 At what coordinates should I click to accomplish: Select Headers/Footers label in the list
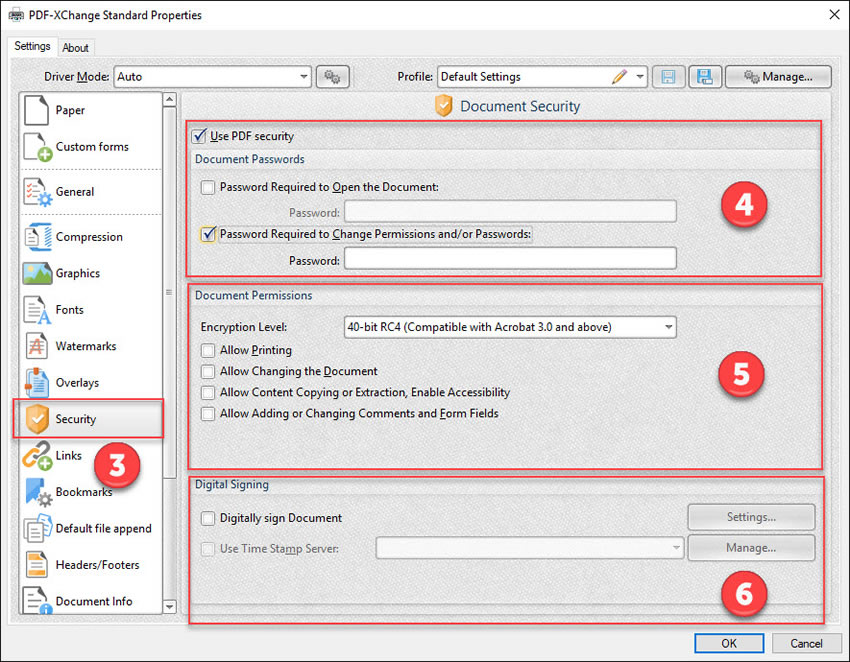tap(97, 564)
